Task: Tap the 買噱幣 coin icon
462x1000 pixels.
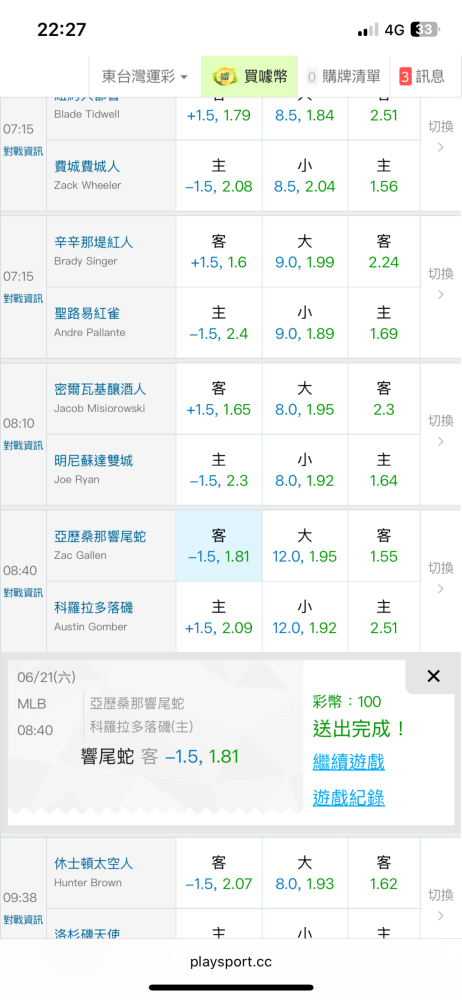Action: [222, 77]
